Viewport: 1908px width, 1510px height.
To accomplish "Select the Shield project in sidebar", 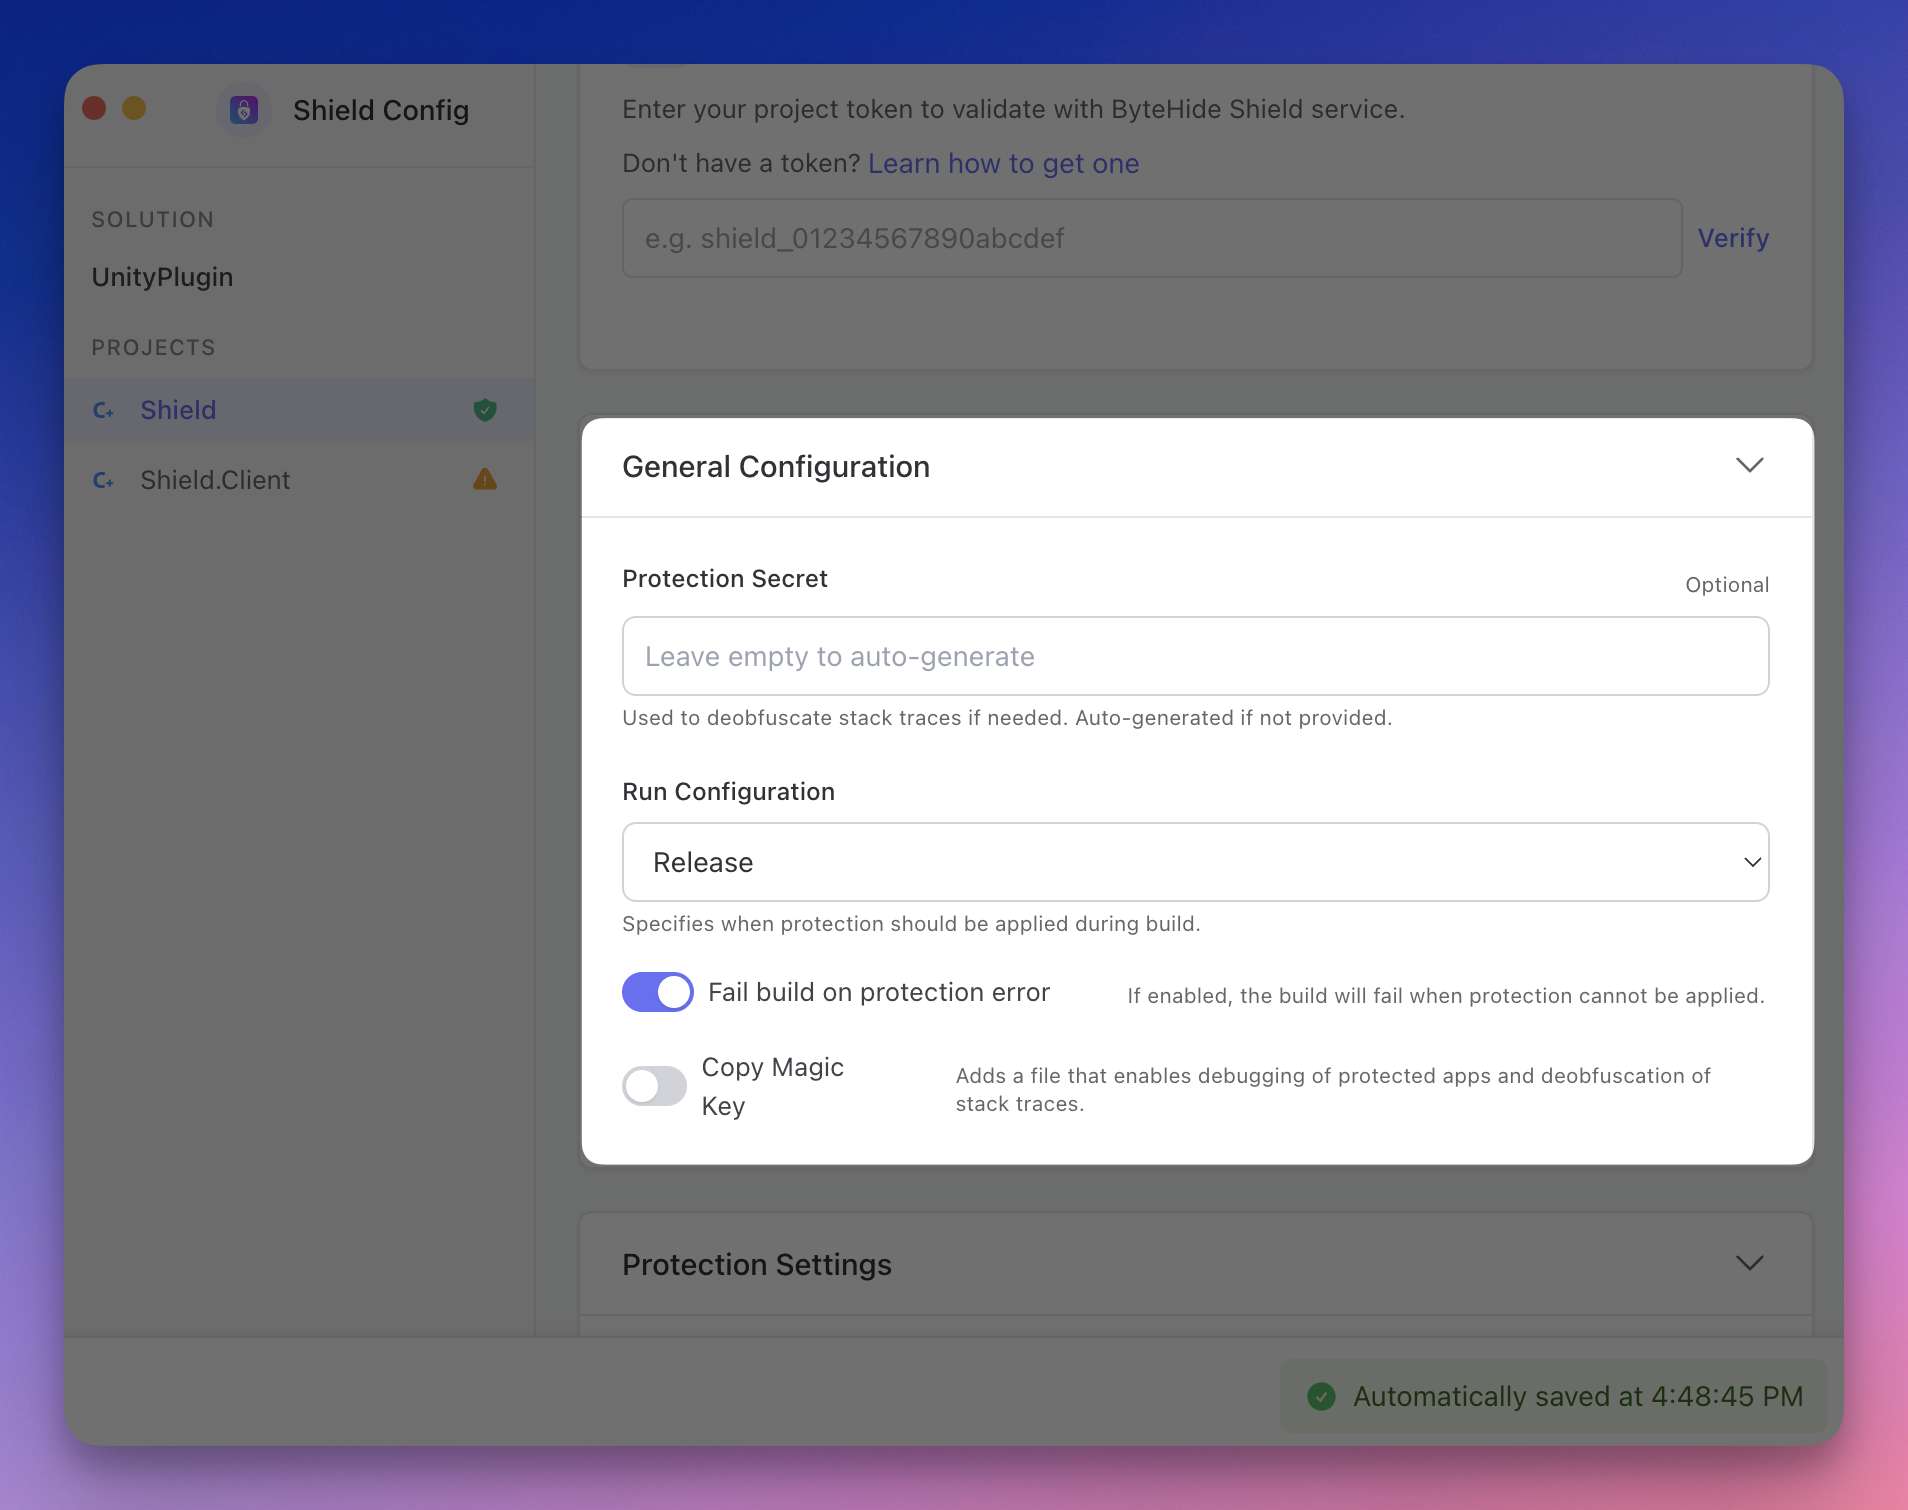I will pos(178,410).
